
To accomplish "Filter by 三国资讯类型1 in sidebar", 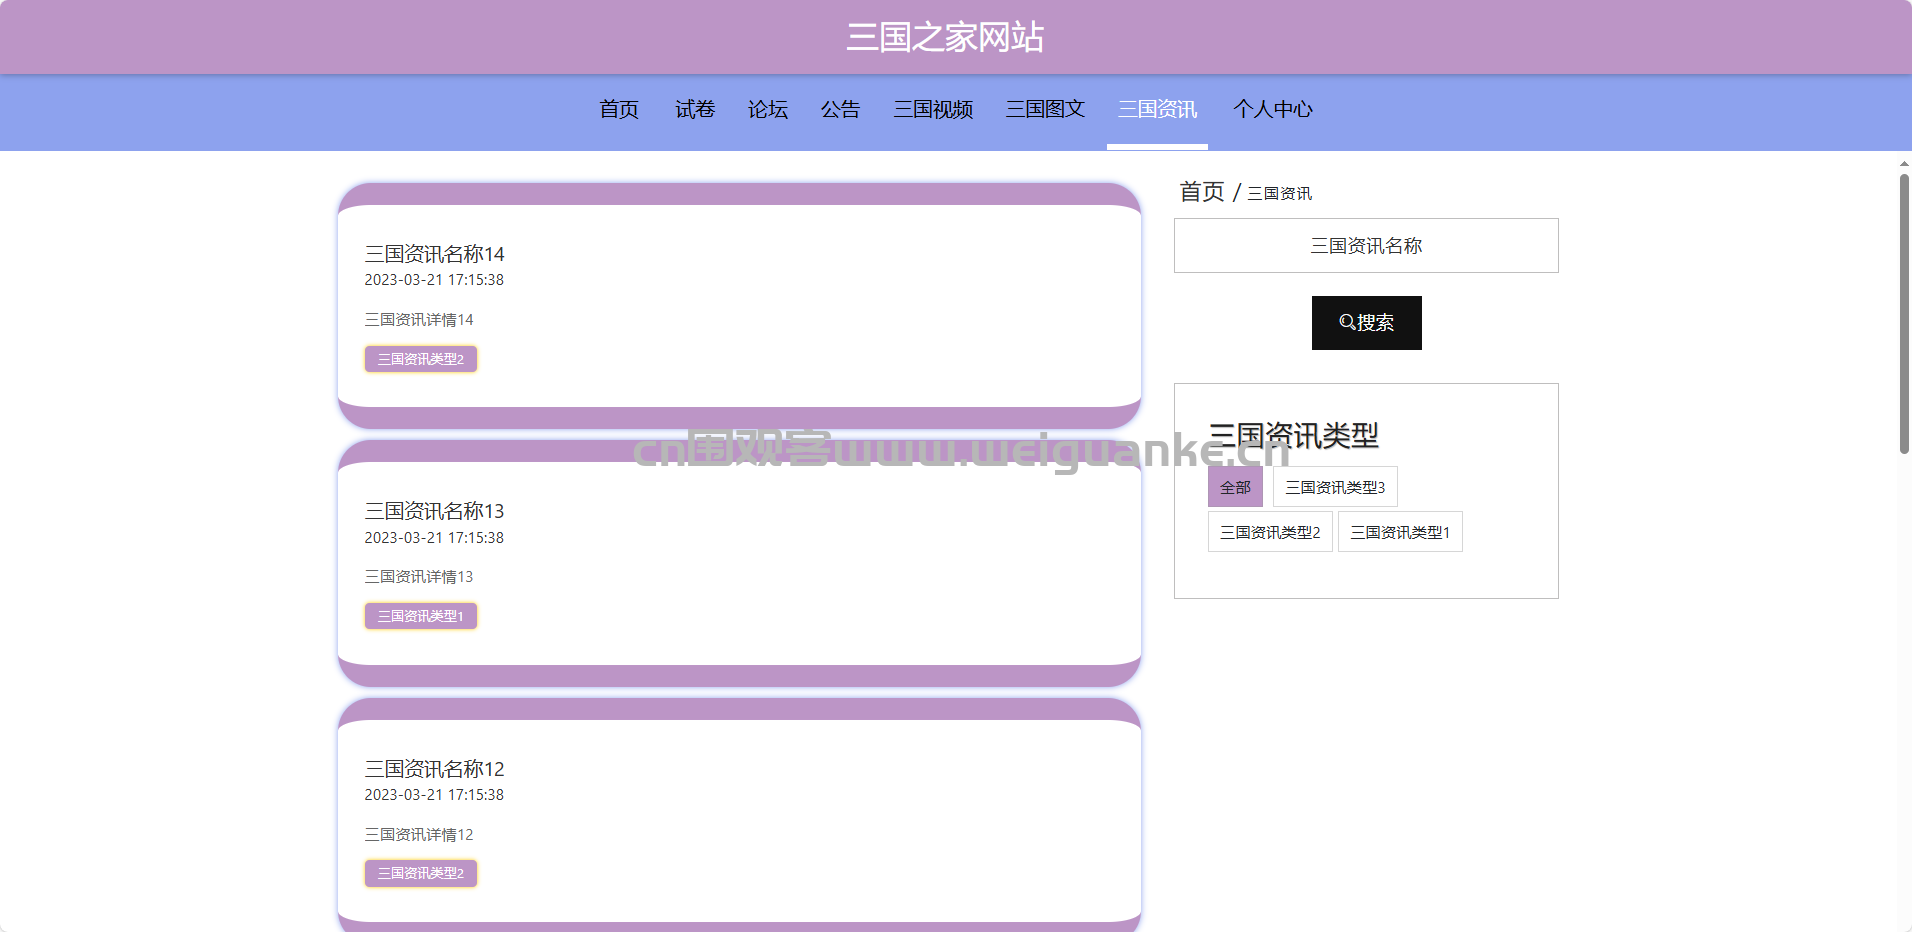I will tap(1400, 532).
